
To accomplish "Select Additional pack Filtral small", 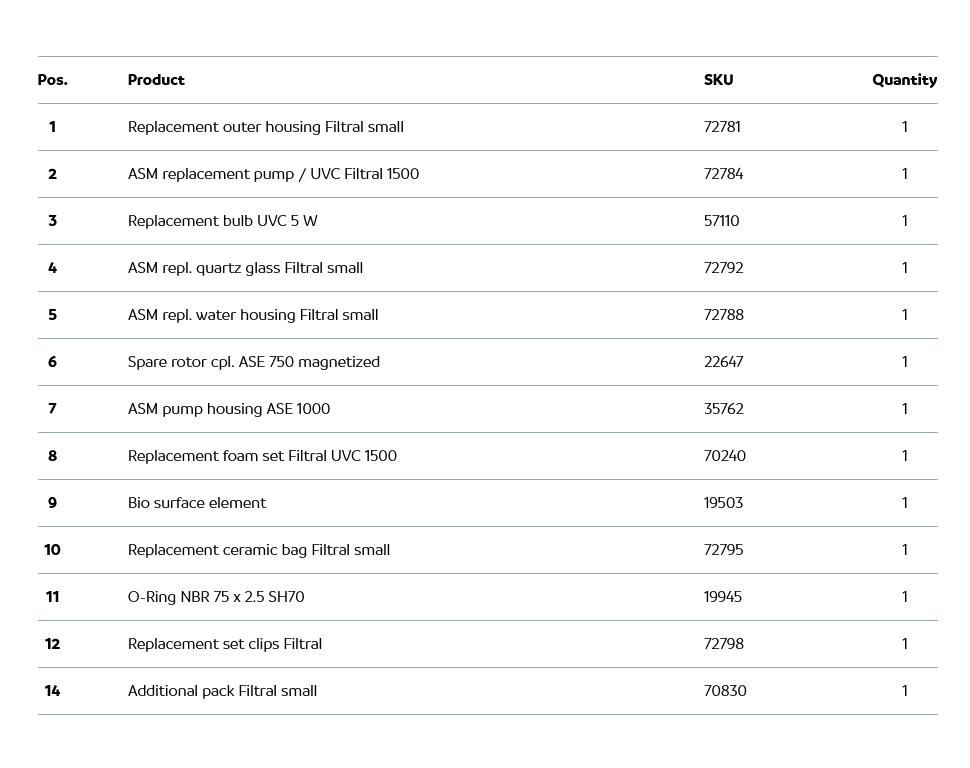I will pos(222,691).
